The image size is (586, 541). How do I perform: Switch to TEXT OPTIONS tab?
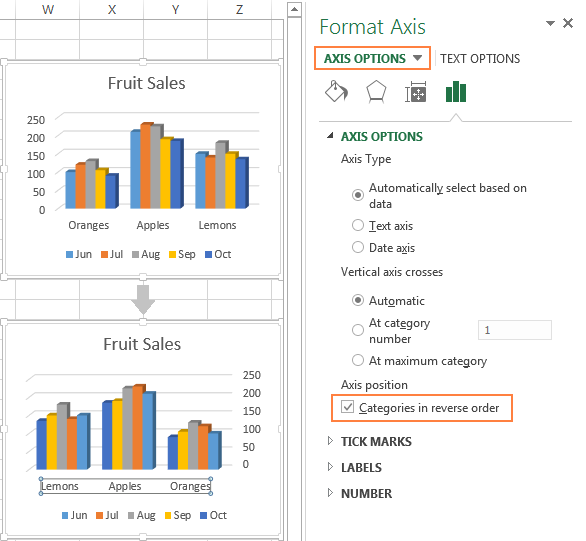tap(480, 59)
